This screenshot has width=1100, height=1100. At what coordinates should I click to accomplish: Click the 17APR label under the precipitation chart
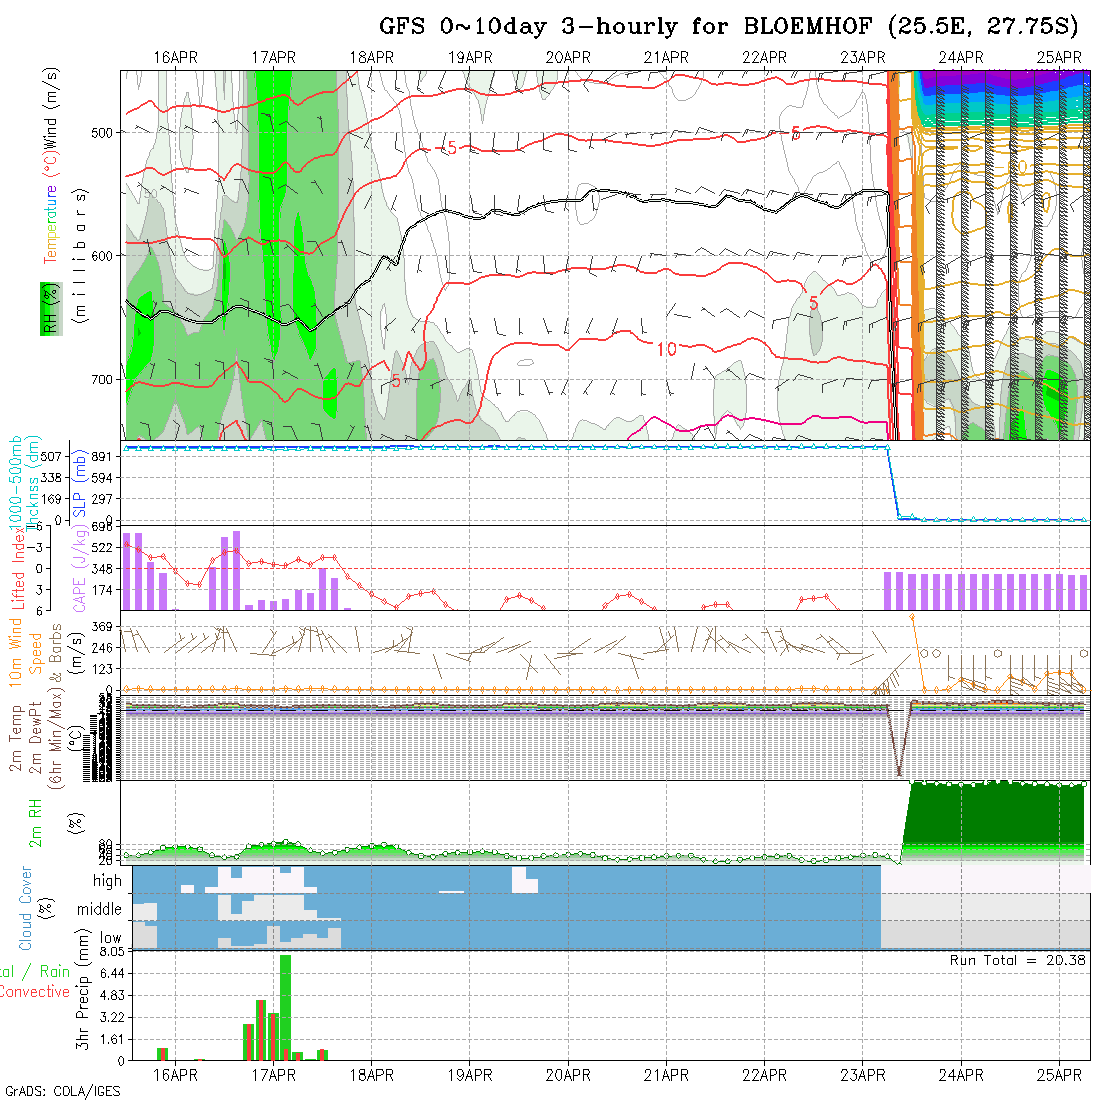274,1075
